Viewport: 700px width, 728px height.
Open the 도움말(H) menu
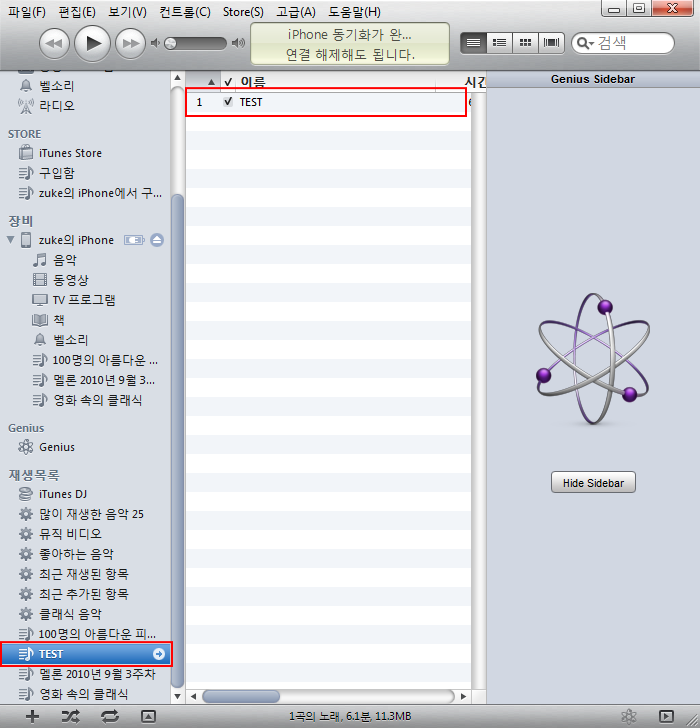click(355, 12)
